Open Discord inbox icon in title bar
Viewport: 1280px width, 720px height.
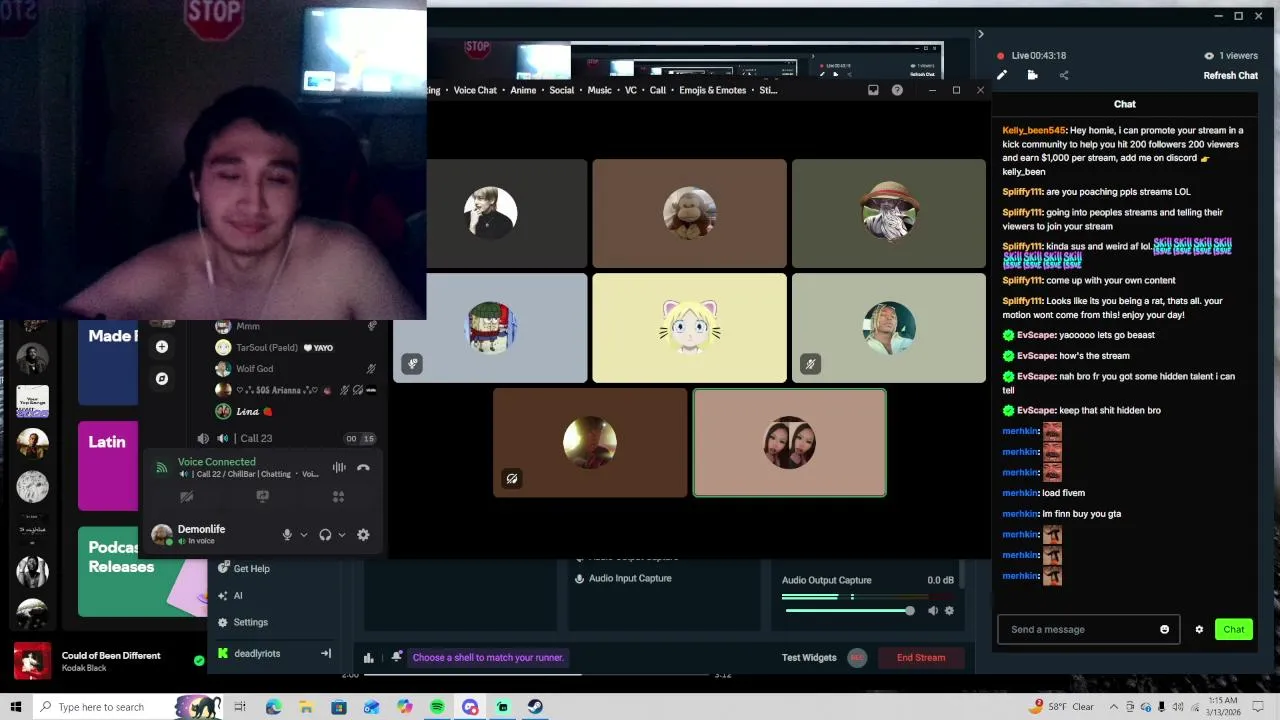(873, 90)
